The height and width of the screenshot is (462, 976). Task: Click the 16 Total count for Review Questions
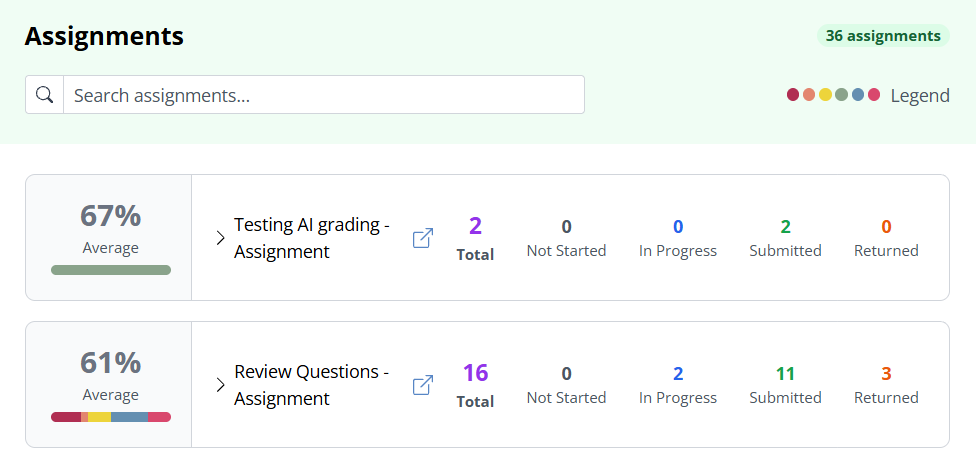pyautogui.click(x=476, y=373)
